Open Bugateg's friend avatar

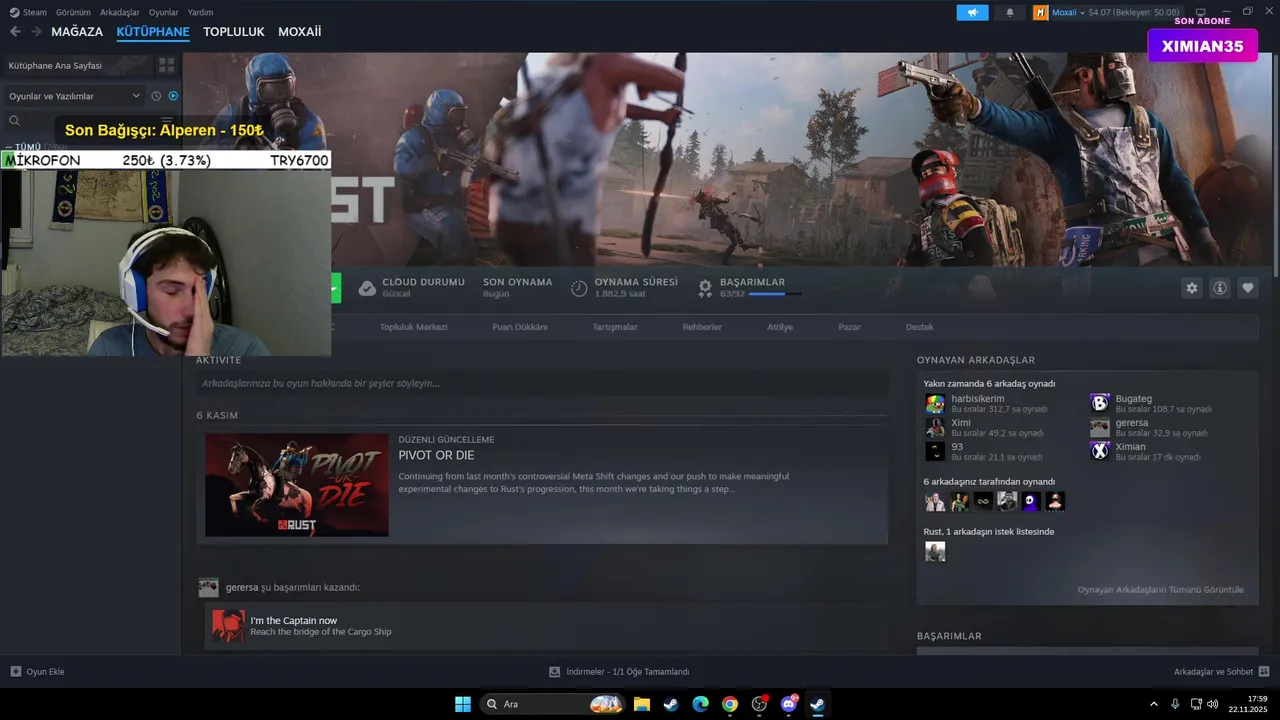[x=1100, y=403]
